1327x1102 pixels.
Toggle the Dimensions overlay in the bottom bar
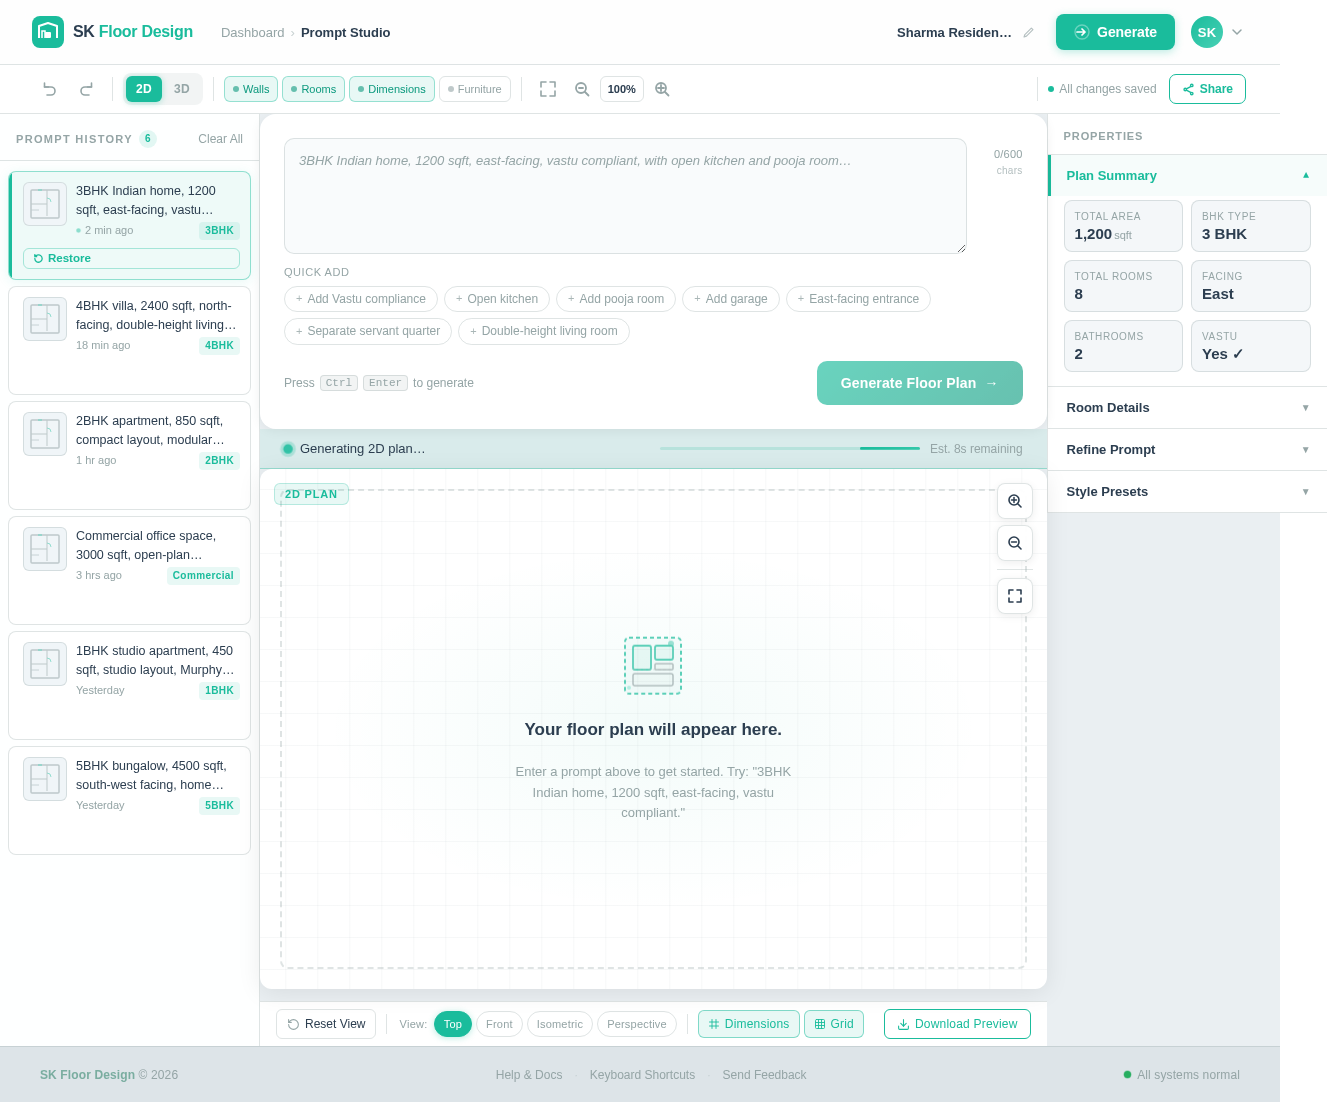pos(748,1024)
